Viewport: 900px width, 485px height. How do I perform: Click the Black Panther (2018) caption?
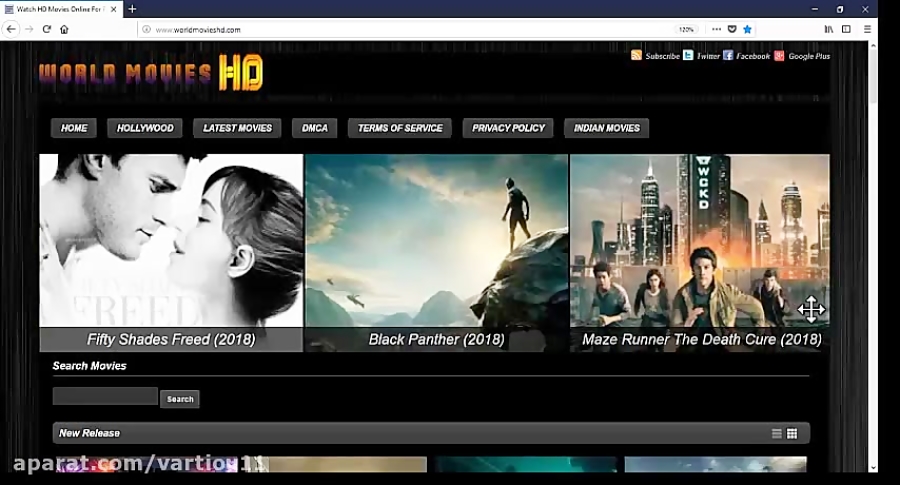click(436, 339)
